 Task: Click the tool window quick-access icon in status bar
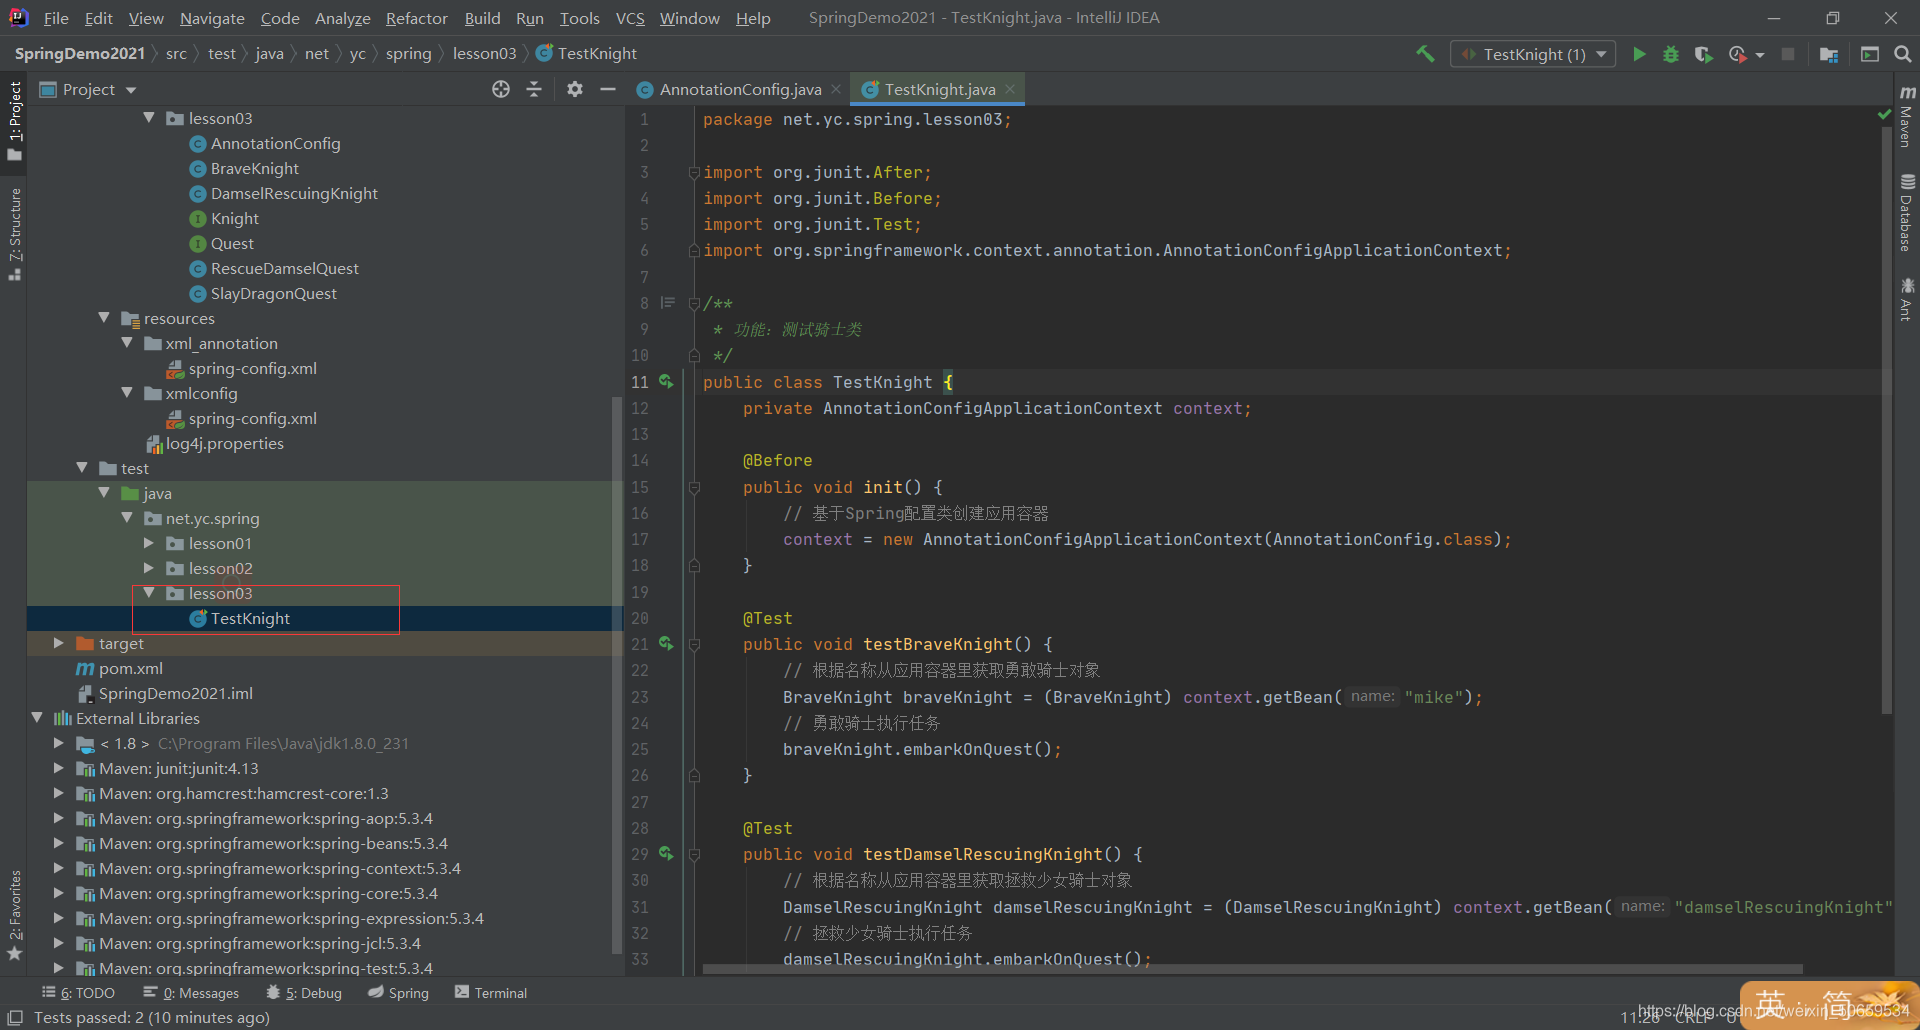(x=15, y=1017)
